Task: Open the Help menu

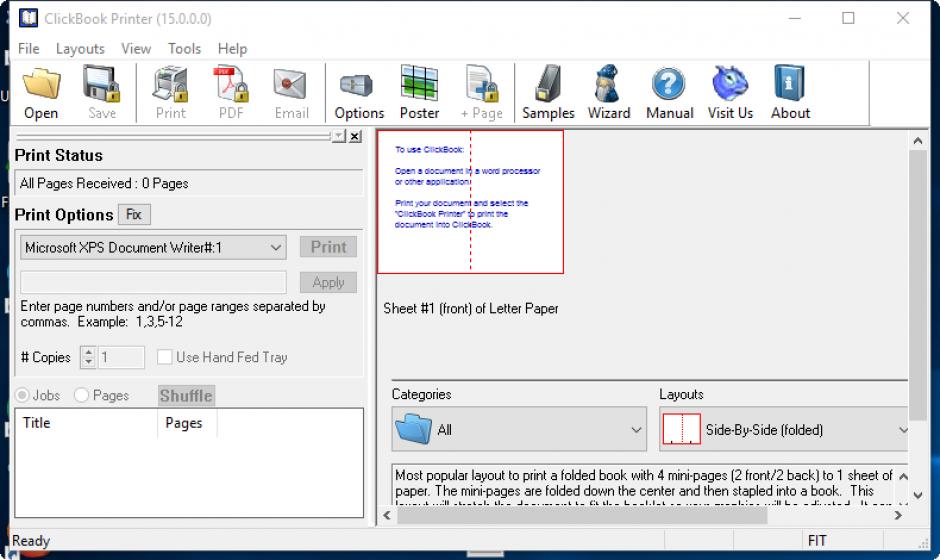Action: [232, 49]
